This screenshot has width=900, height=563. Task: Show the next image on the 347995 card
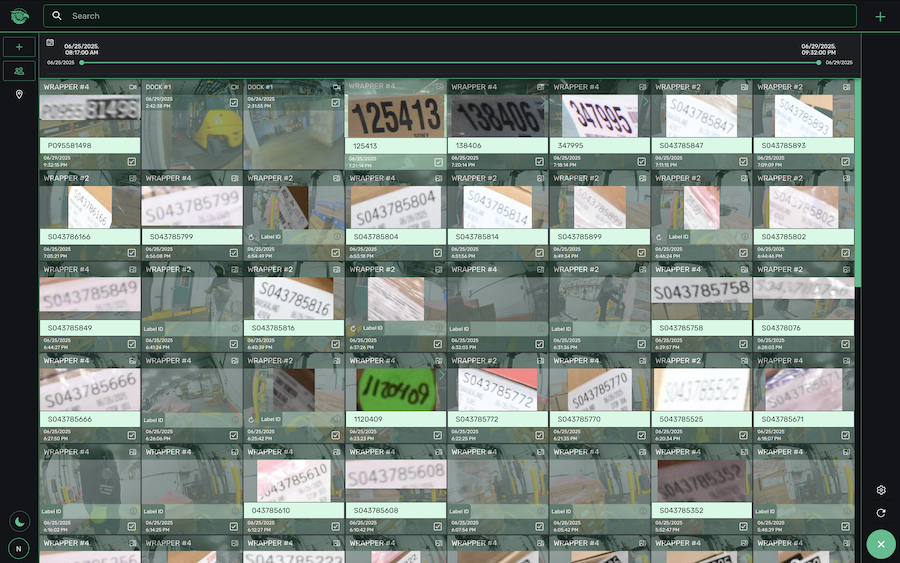646,101
